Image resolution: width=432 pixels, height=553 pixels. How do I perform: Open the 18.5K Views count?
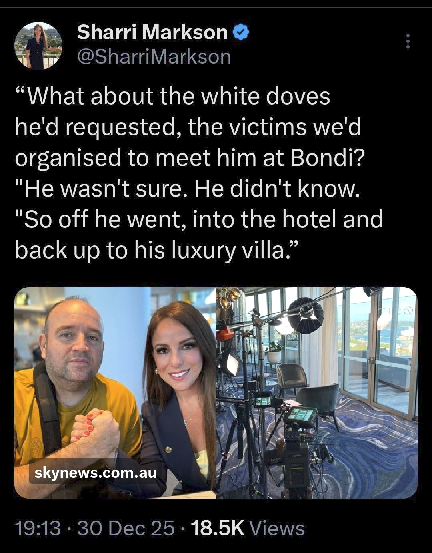[x=248, y=528]
